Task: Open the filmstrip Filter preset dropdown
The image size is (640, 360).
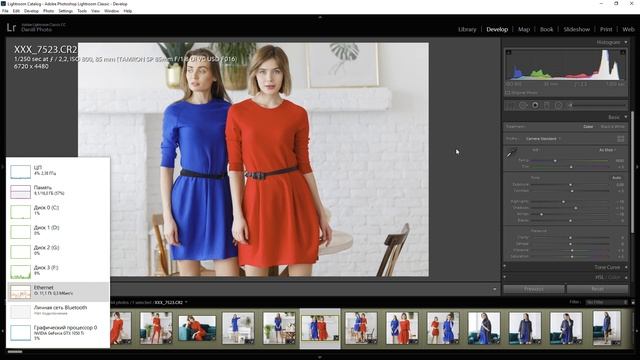Action: (x=607, y=302)
